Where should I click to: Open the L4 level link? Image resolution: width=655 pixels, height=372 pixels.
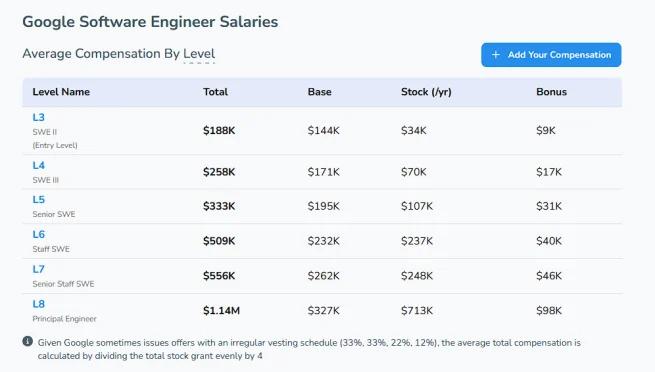(38, 165)
